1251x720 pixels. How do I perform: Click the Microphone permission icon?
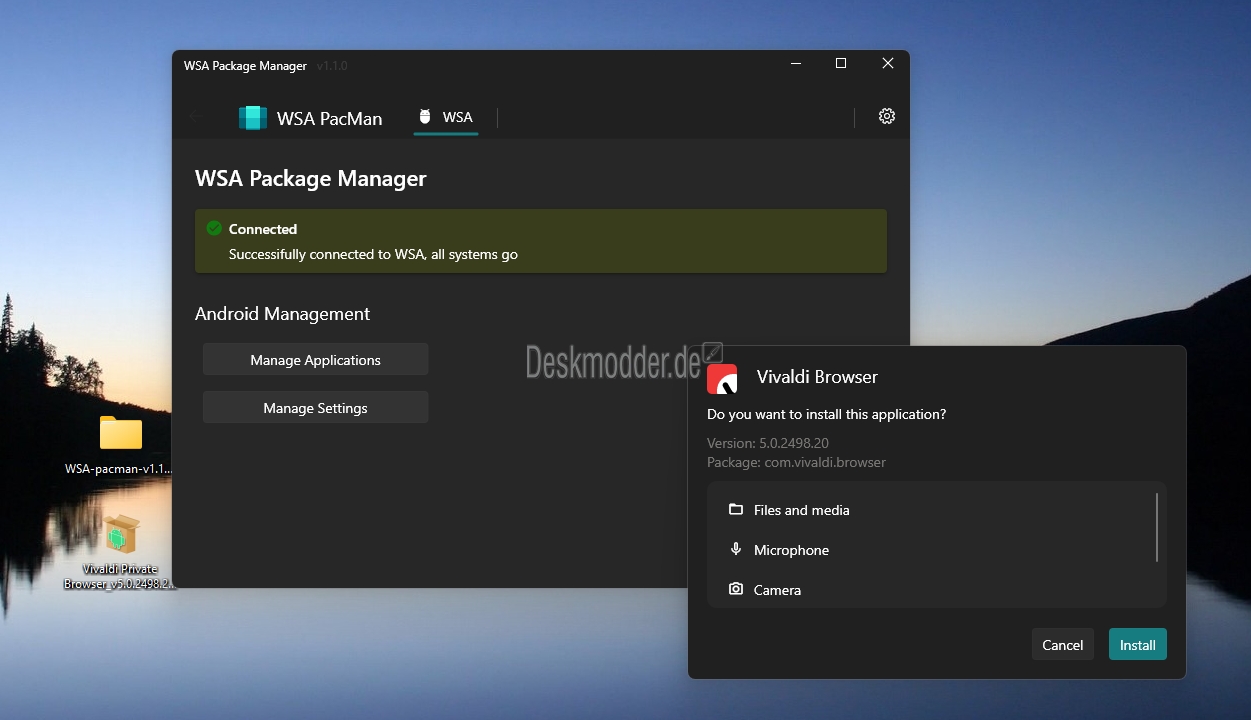(x=736, y=549)
